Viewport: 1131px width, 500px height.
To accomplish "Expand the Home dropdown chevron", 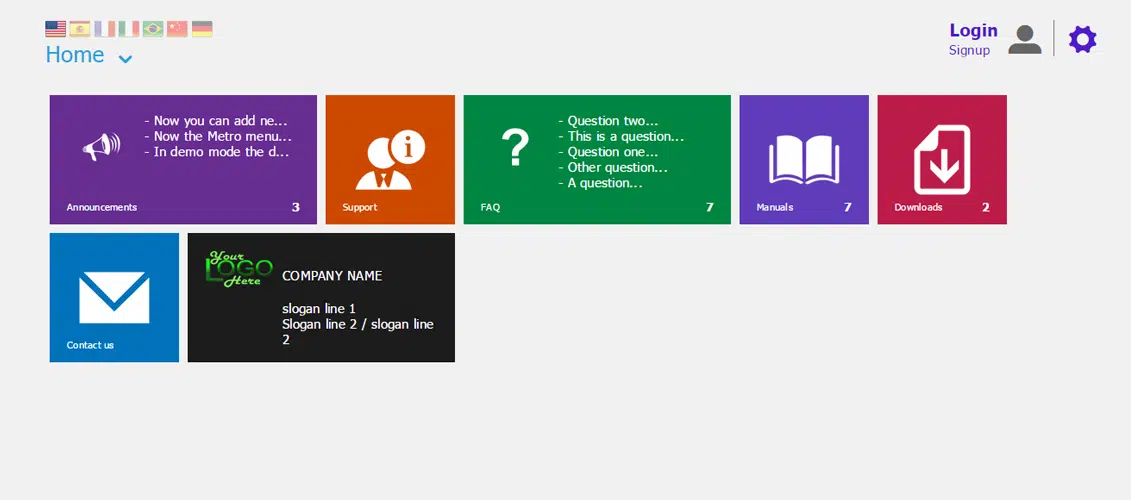I will 125,59.
